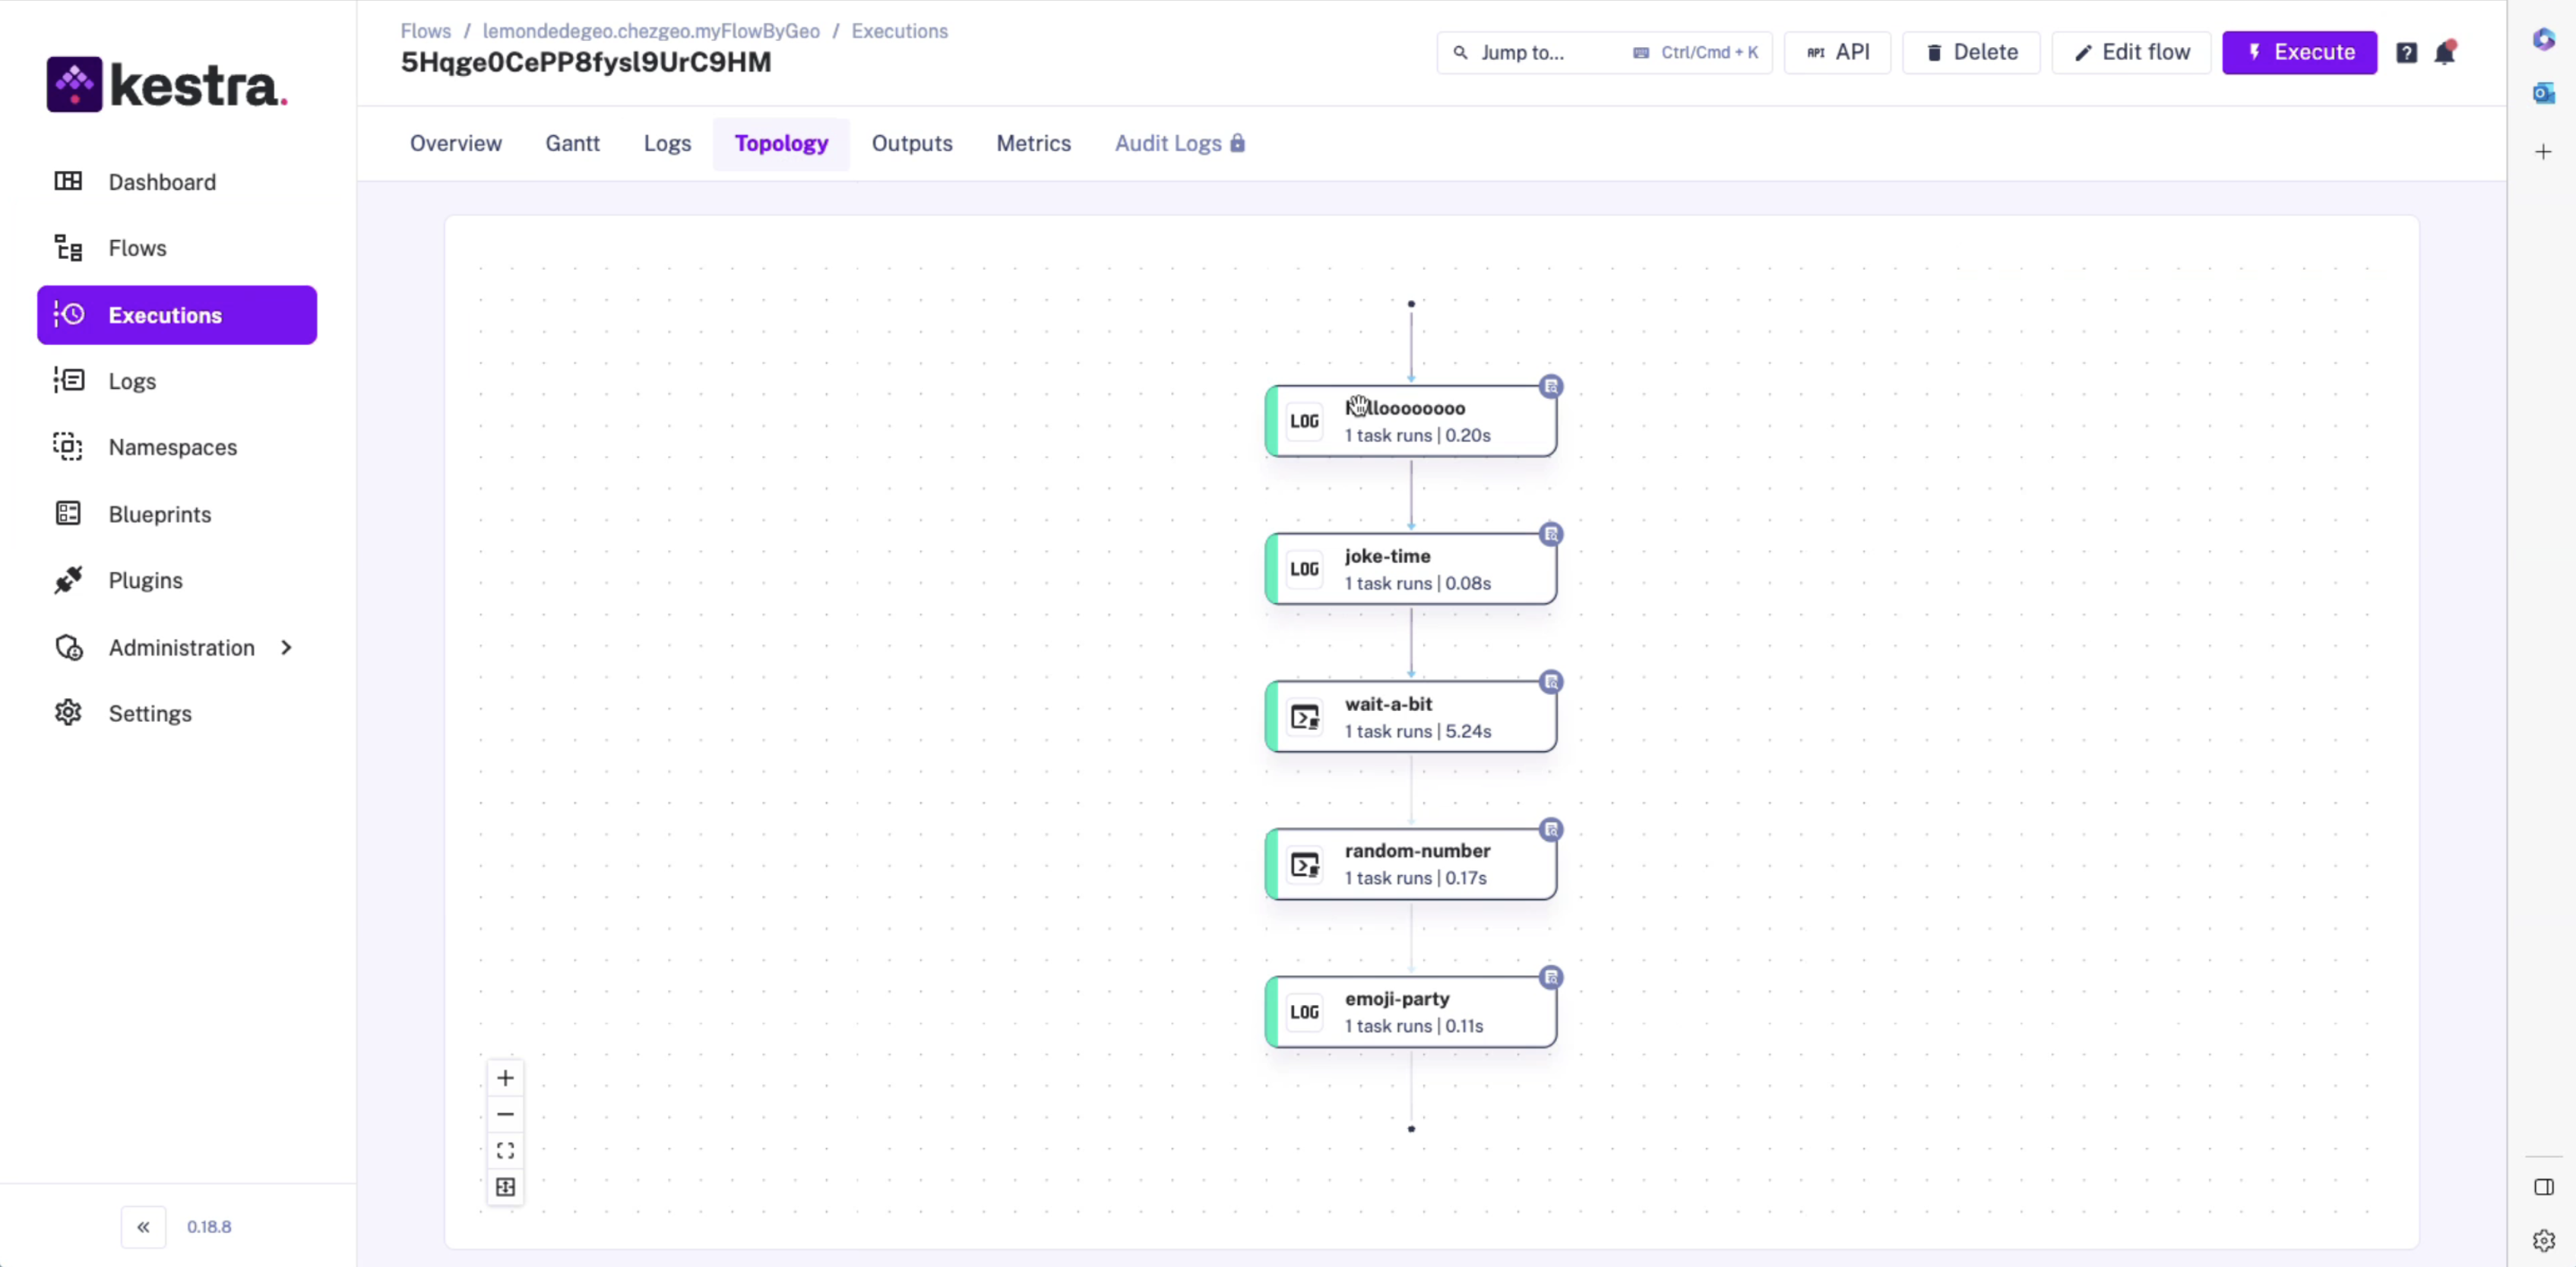Click the topology zoom out minus icon
Viewport: 2576px width, 1267px height.
pos(505,1114)
